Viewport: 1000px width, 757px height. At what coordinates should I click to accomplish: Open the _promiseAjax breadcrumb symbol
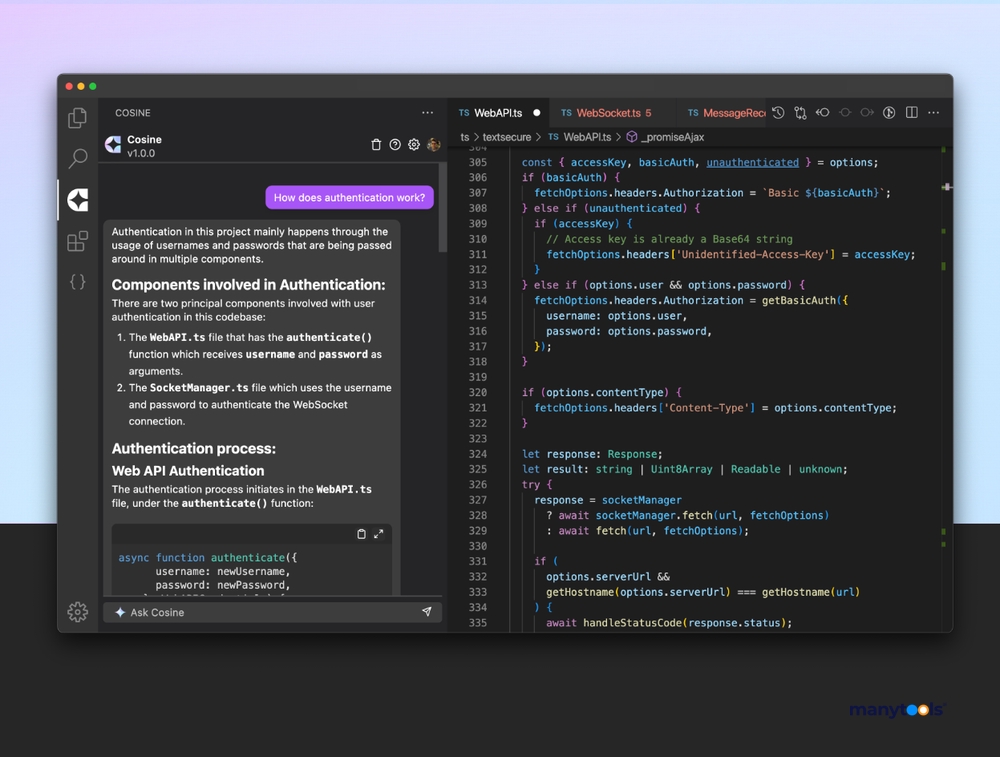[x=673, y=137]
